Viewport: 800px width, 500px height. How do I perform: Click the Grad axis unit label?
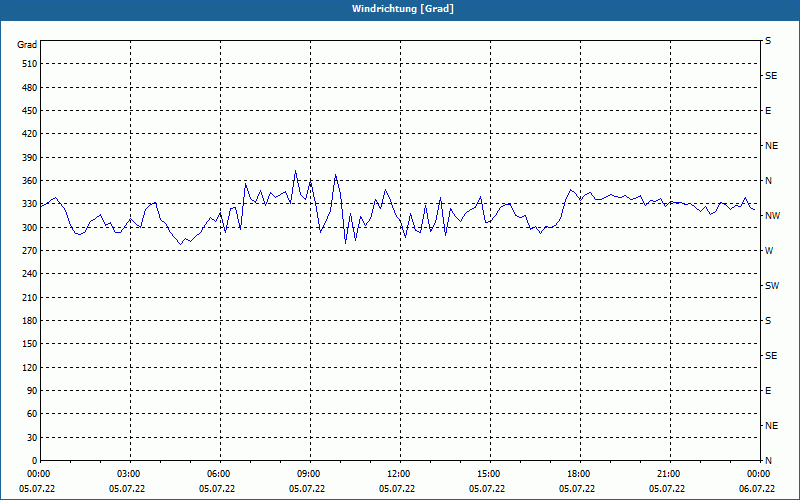tap(27, 45)
